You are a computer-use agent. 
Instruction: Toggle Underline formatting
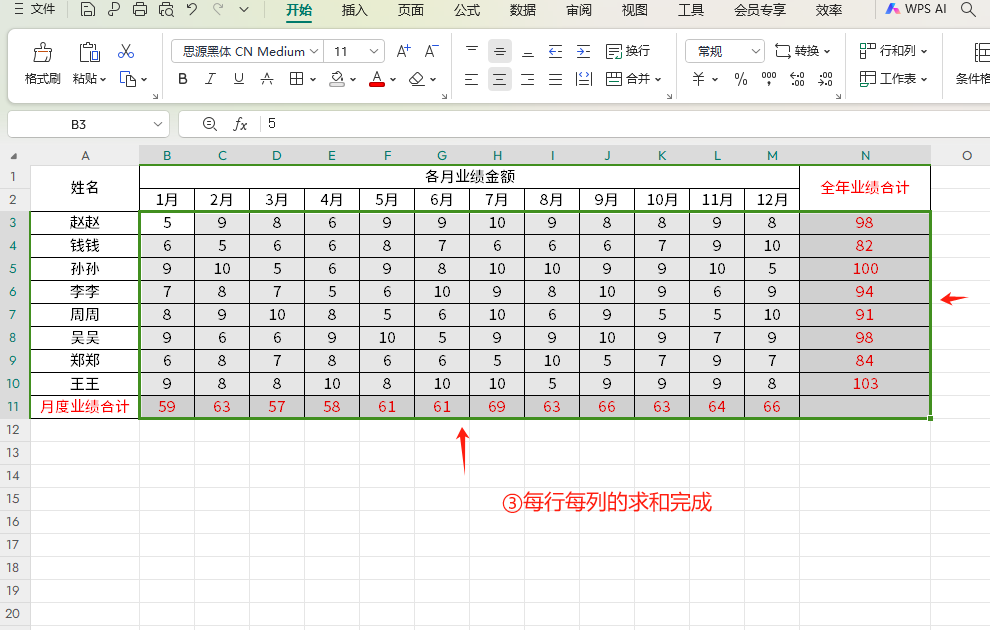pos(239,79)
